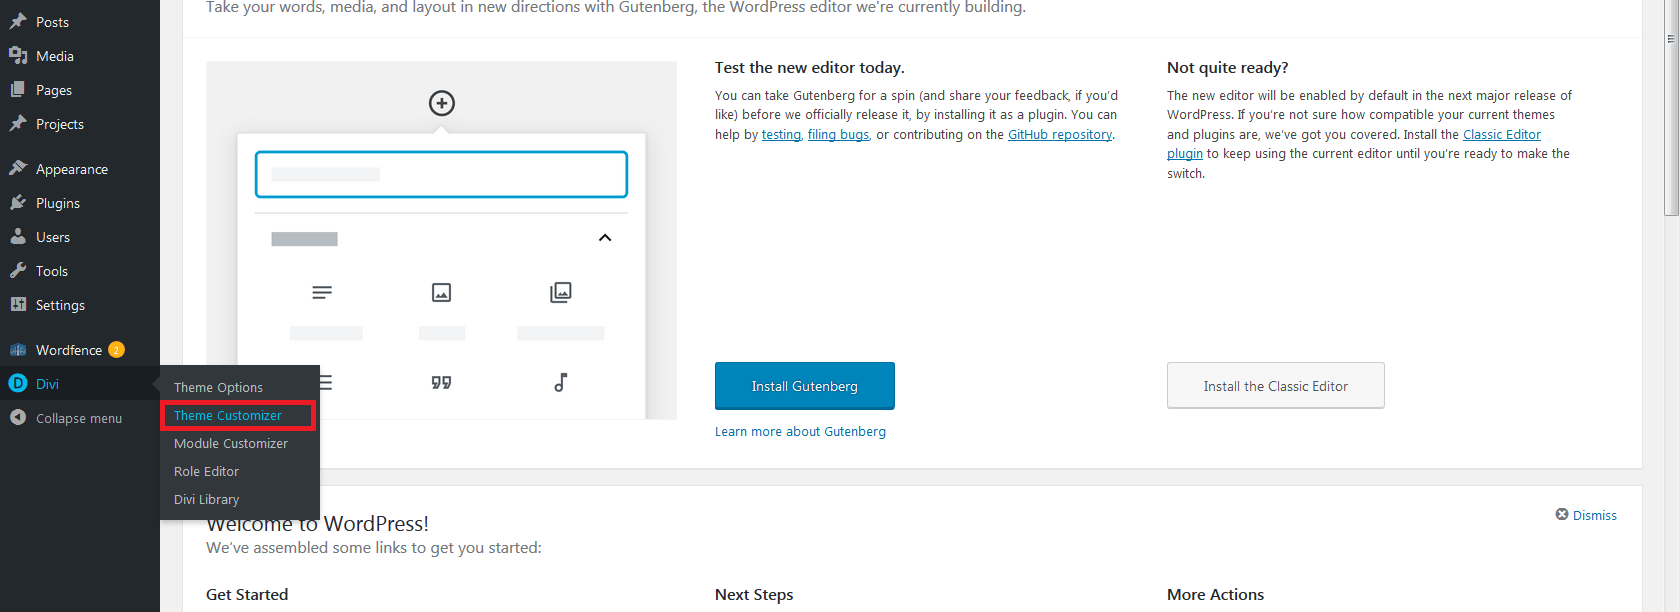
Task: Click the add block plus icon
Action: (x=442, y=103)
